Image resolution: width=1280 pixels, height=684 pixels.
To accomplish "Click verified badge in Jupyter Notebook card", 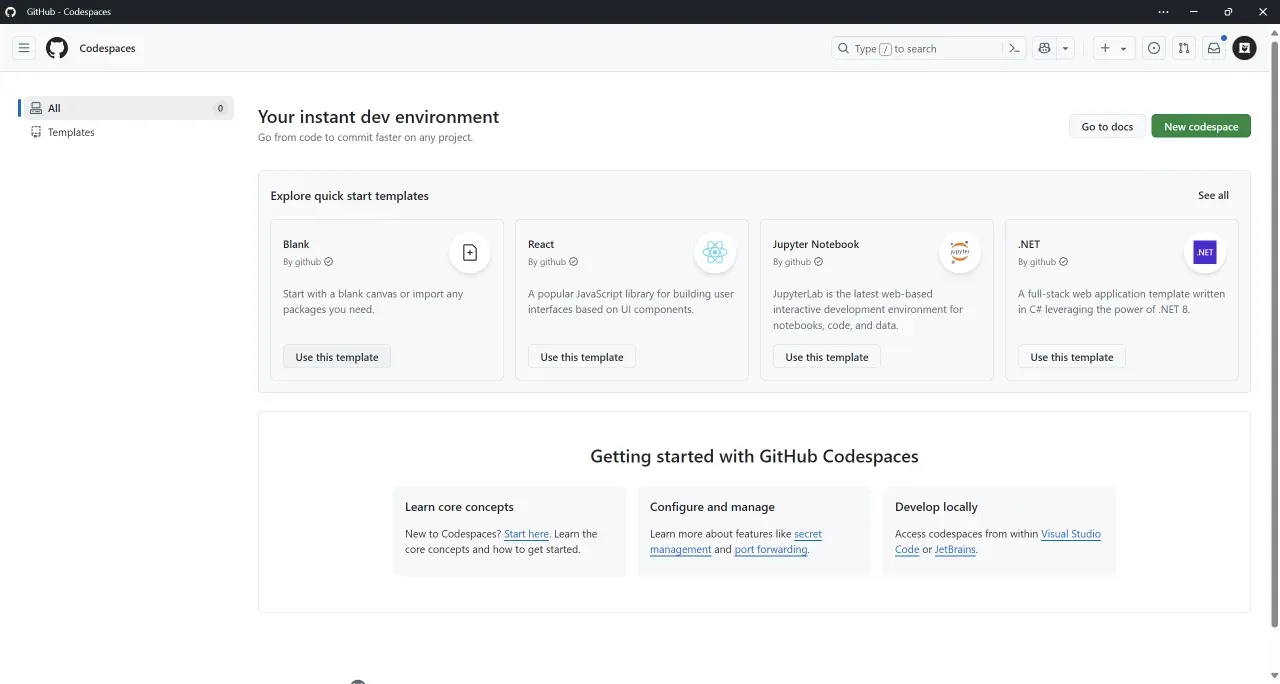I will (818, 262).
